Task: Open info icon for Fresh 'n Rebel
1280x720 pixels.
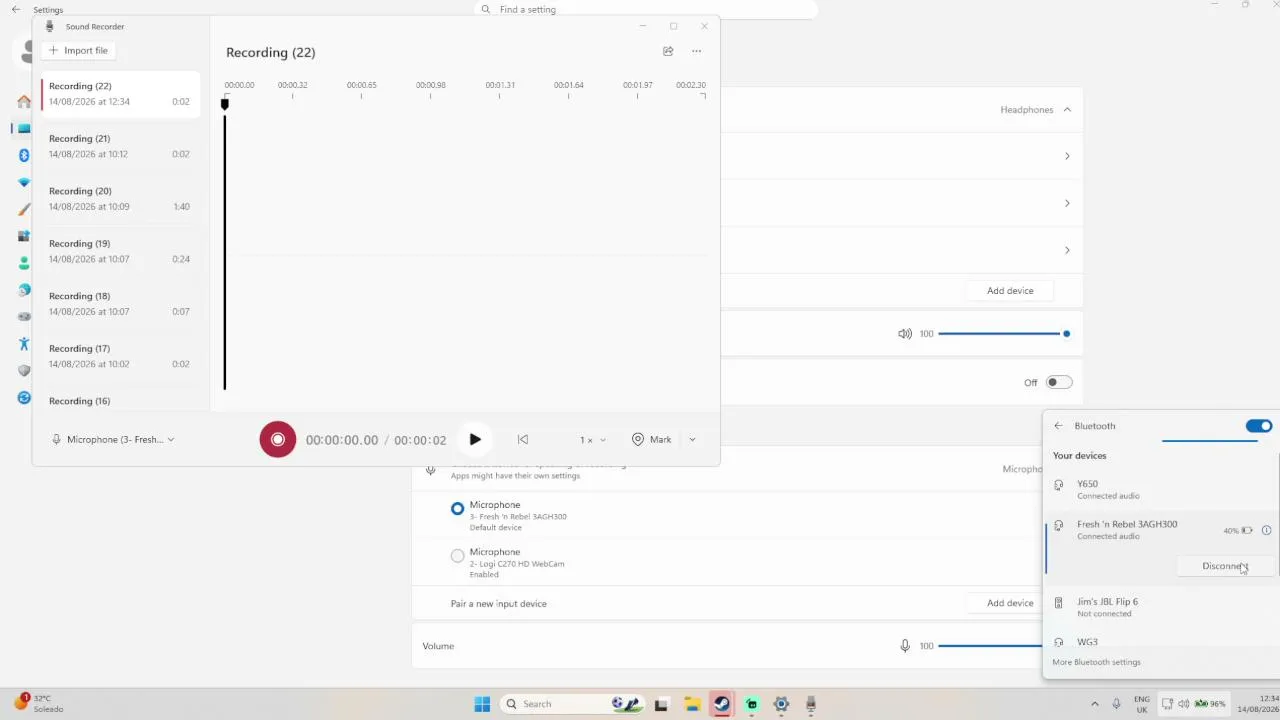Action: click(x=1266, y=530)
